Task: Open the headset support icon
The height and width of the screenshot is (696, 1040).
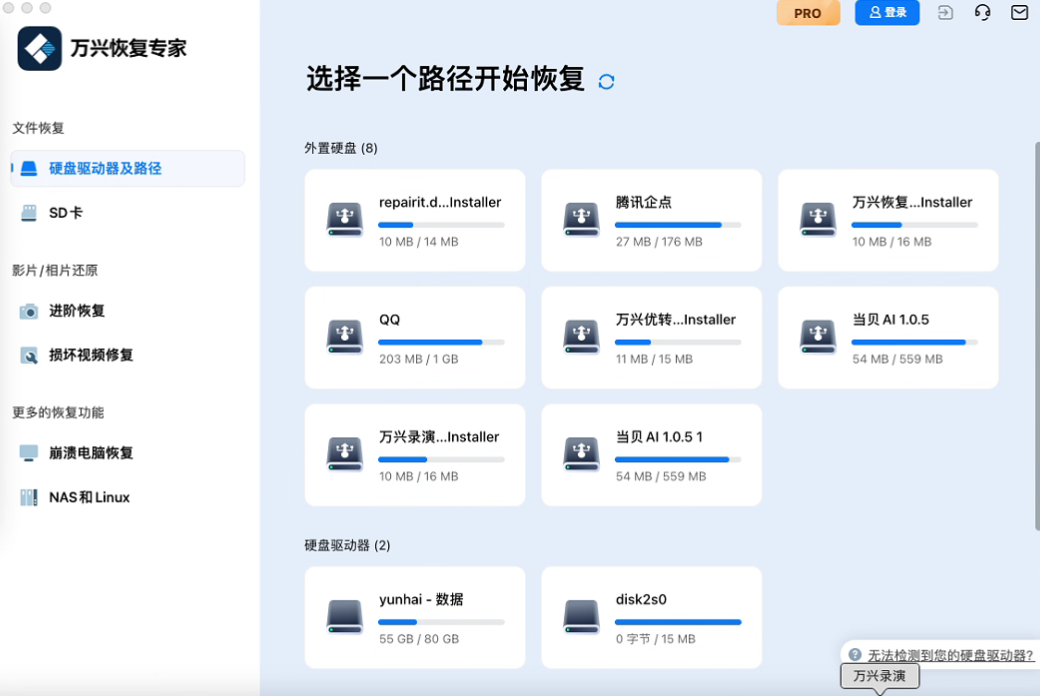Action: 982,13
